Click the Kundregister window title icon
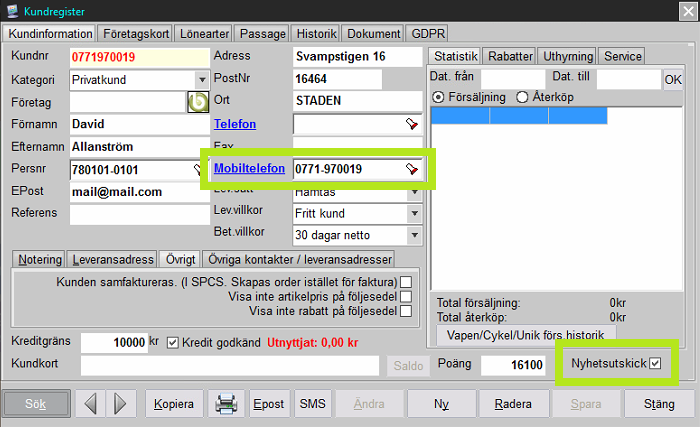Image resolution: width=700 pixels, height=427 pixels. 10,10
